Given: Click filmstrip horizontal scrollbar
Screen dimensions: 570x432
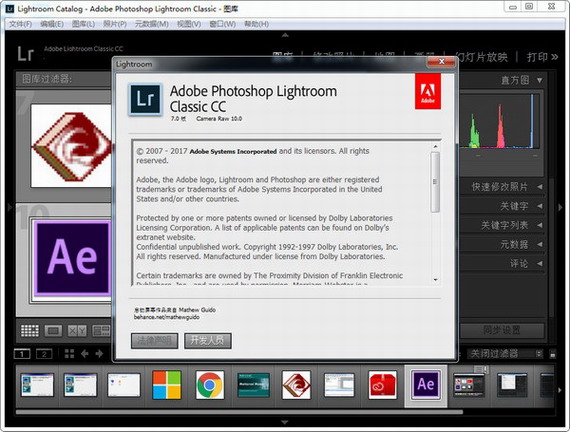Looking at the screenshot, I should (x=239, y=412).
